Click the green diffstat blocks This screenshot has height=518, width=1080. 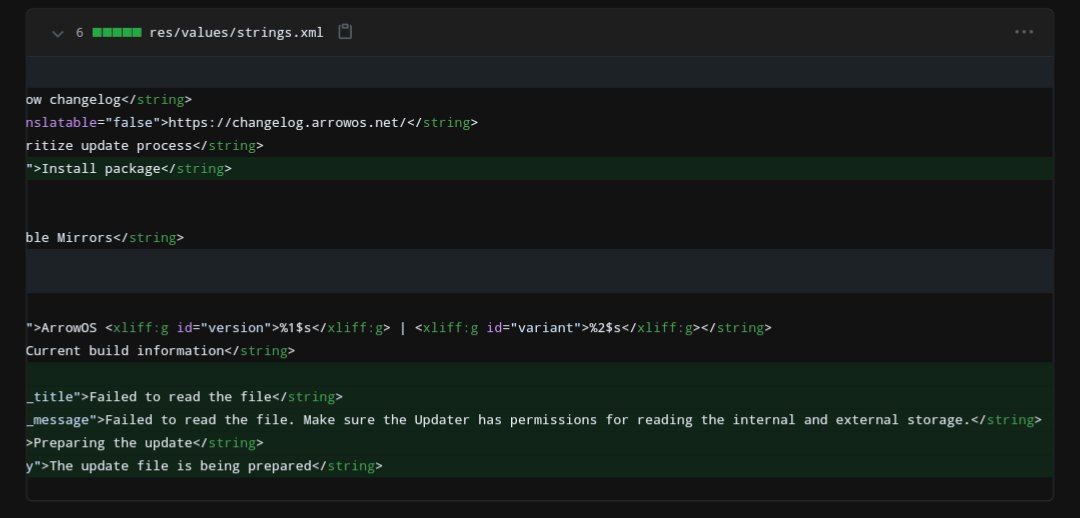pyautogui.click(x=116, y=32)
